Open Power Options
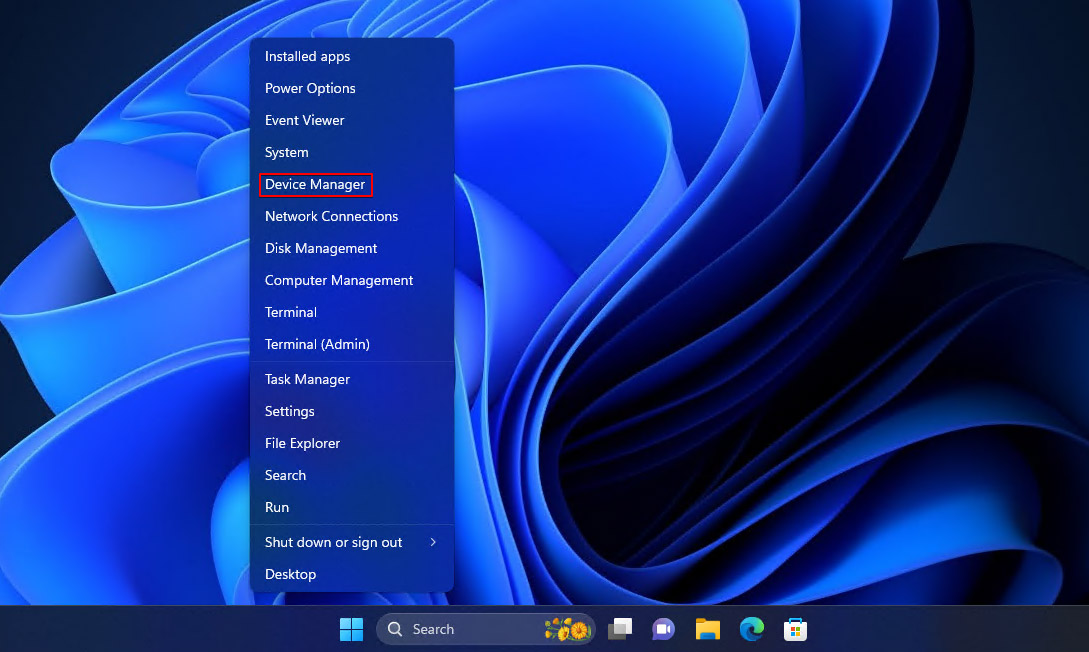Image resolution: width=1089 pixels, height=652 pixels. (x=310, y=88)
